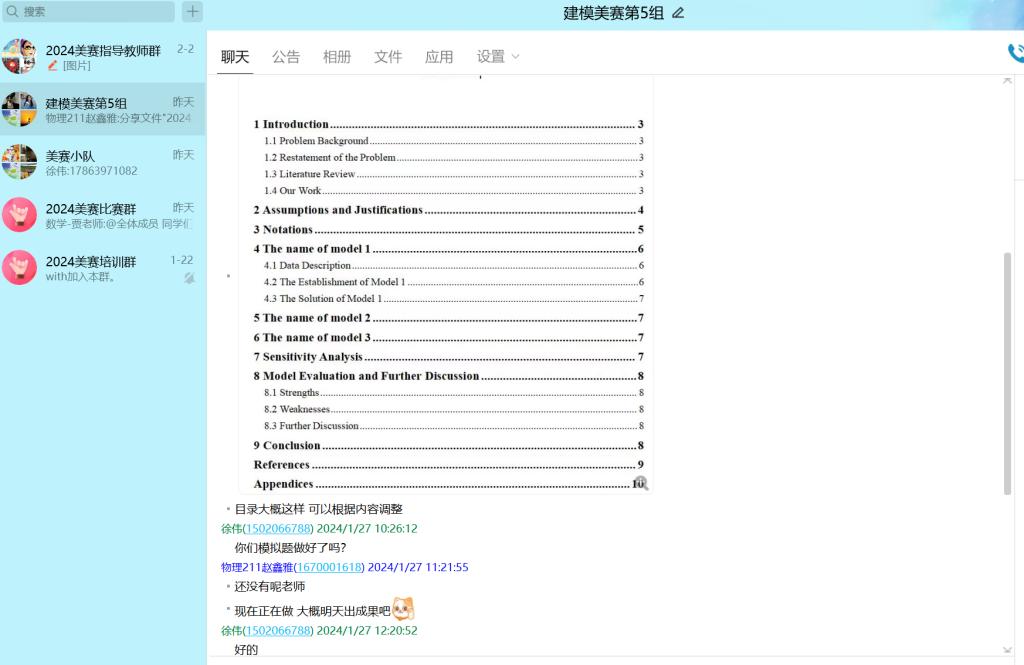Jump to bottom with the scroll-down arrow
Screen dimensions: 1024x665
click(x=1007, y=650)
